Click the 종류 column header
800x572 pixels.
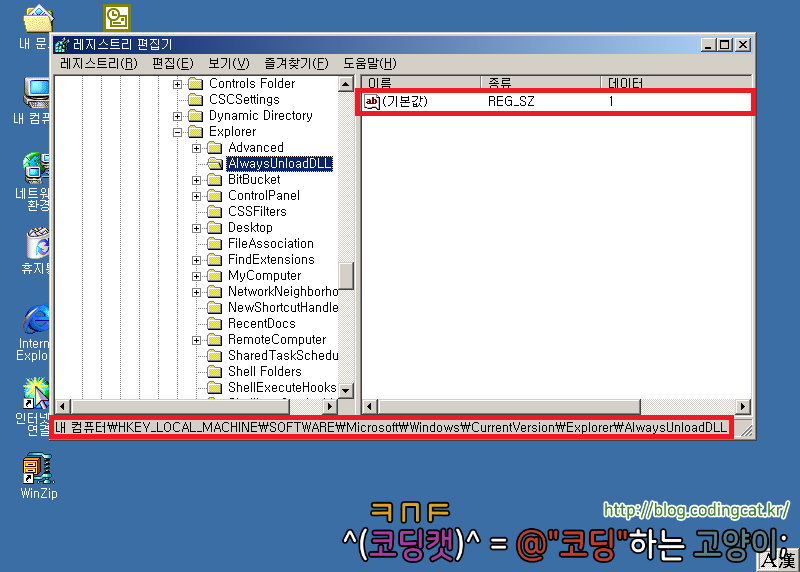click(540, 83)
